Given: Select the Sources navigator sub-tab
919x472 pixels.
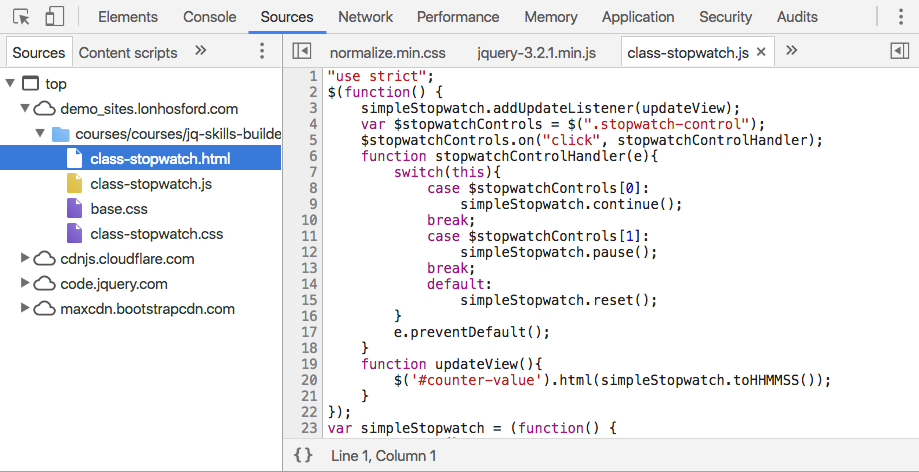Looking at the screenshot, I should (x=39, y=53).
